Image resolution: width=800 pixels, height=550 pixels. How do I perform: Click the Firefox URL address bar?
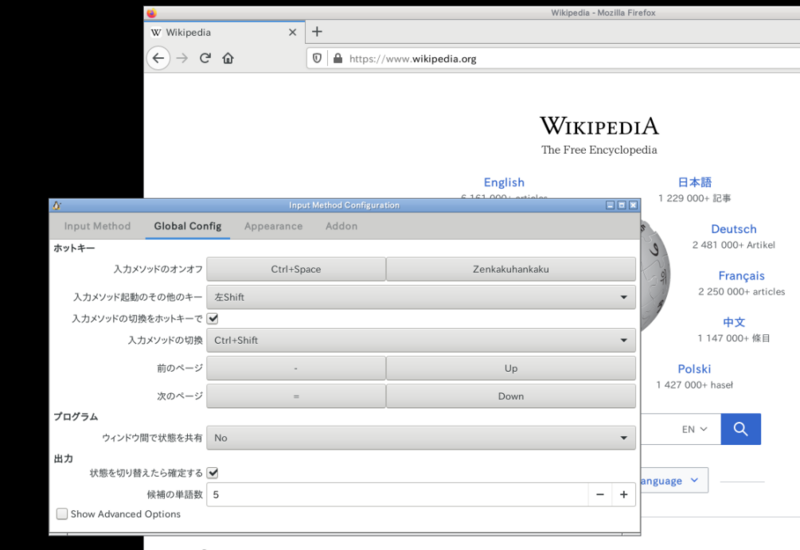[553, 59]
